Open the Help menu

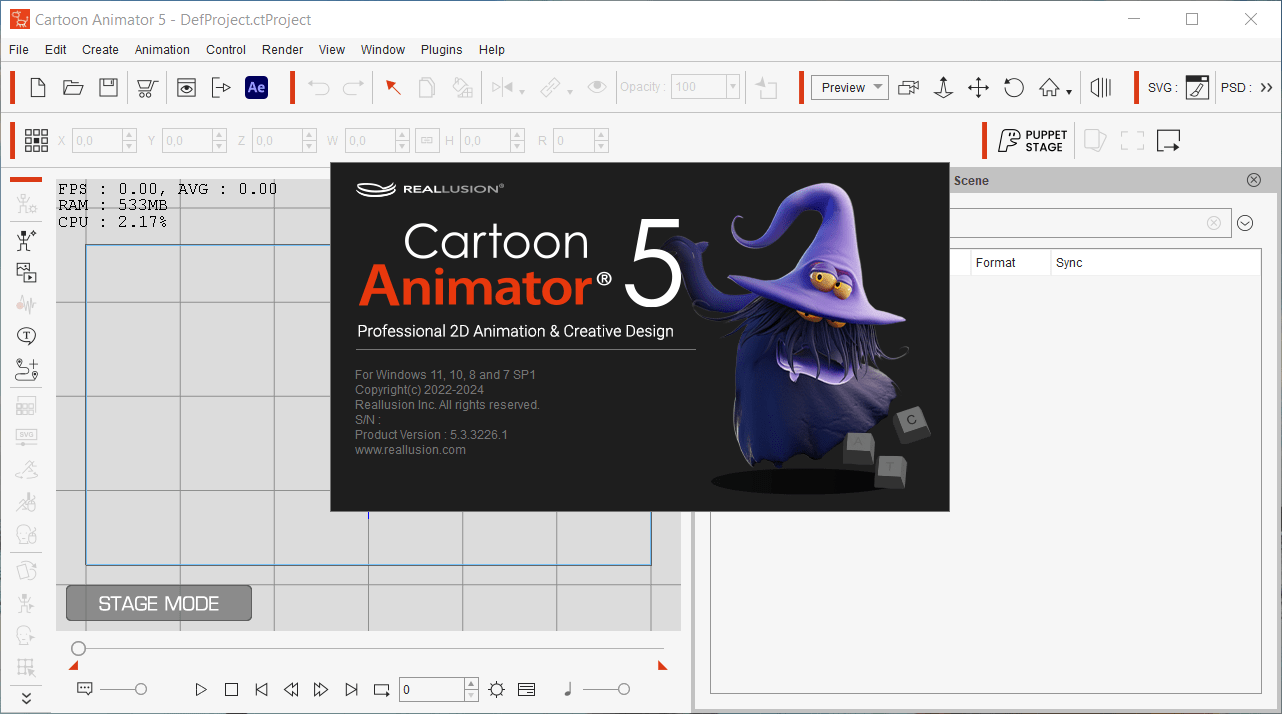click(492, 49)
